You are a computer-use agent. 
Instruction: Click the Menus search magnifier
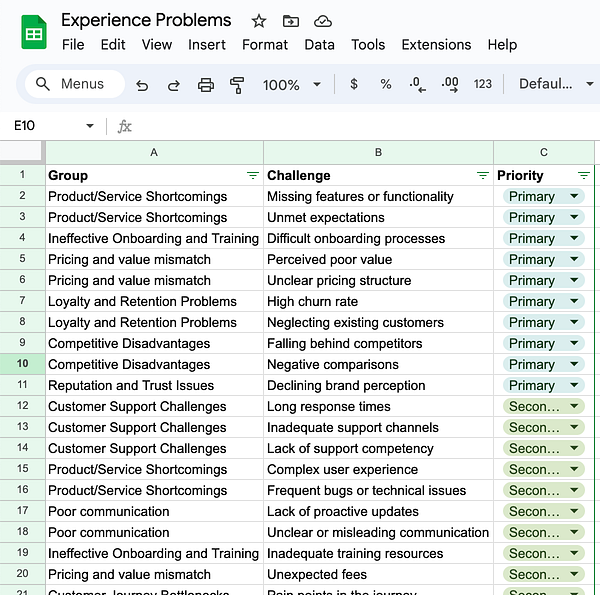[42, 84]
